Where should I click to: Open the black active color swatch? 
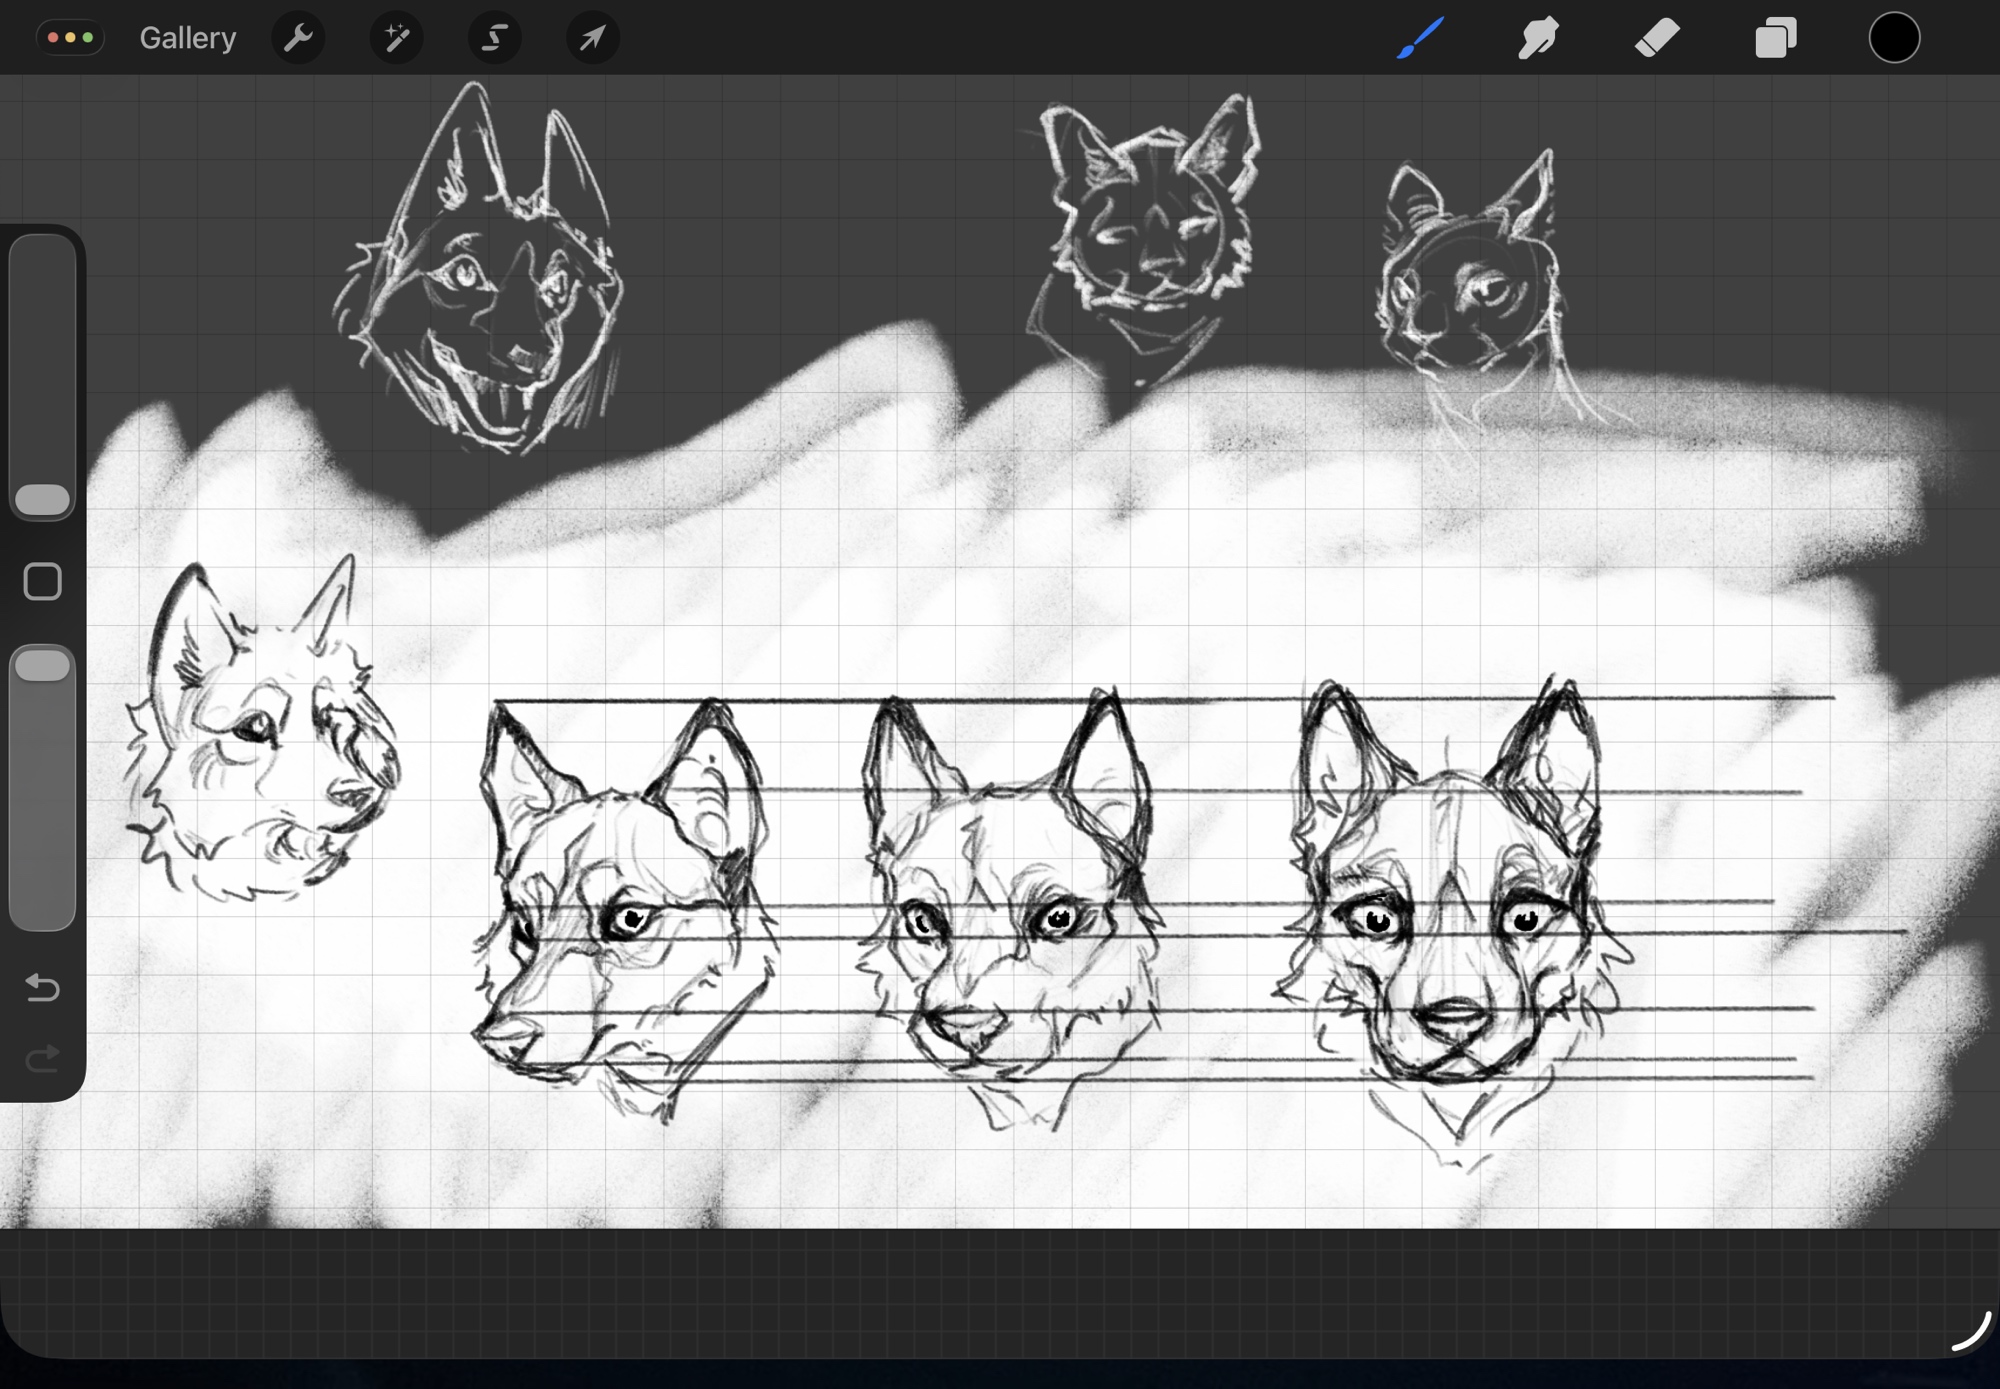point(1894,38)
